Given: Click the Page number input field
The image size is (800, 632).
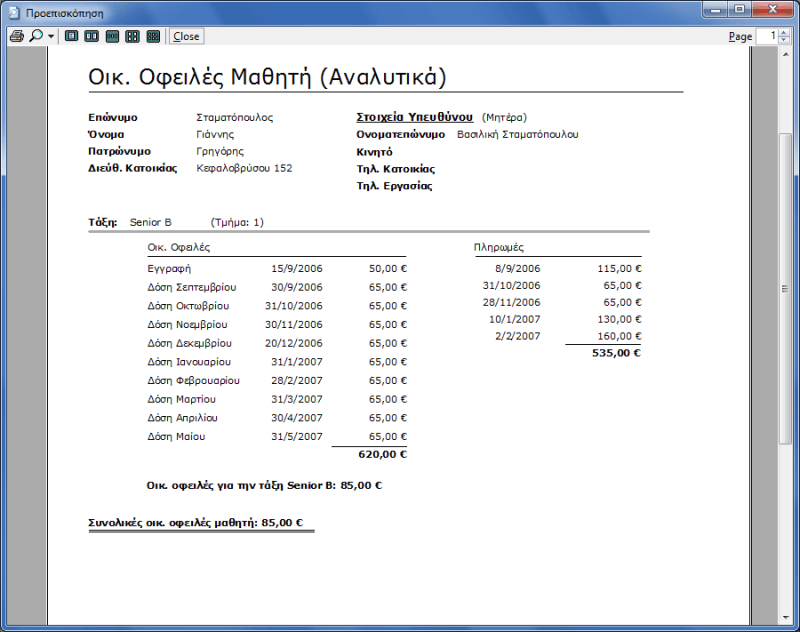Looking at the screenshot, I should [767, 36].
